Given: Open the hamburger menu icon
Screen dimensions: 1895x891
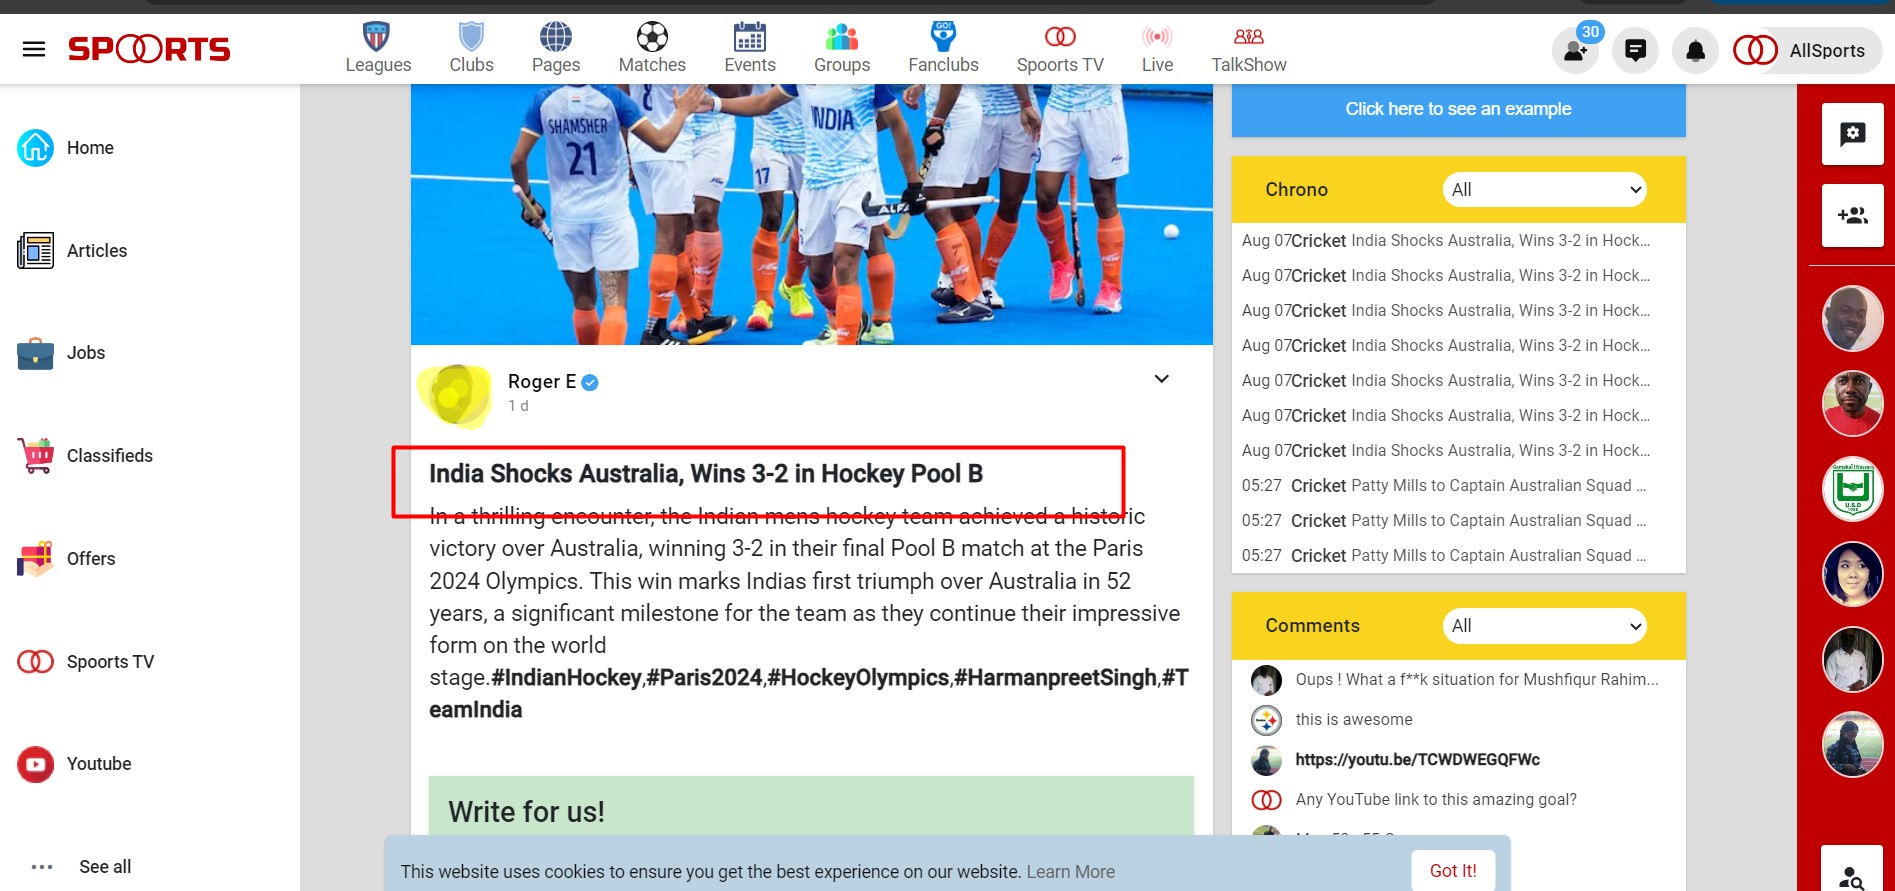Looking at the screenshot, I should click(x=34, y=49).
